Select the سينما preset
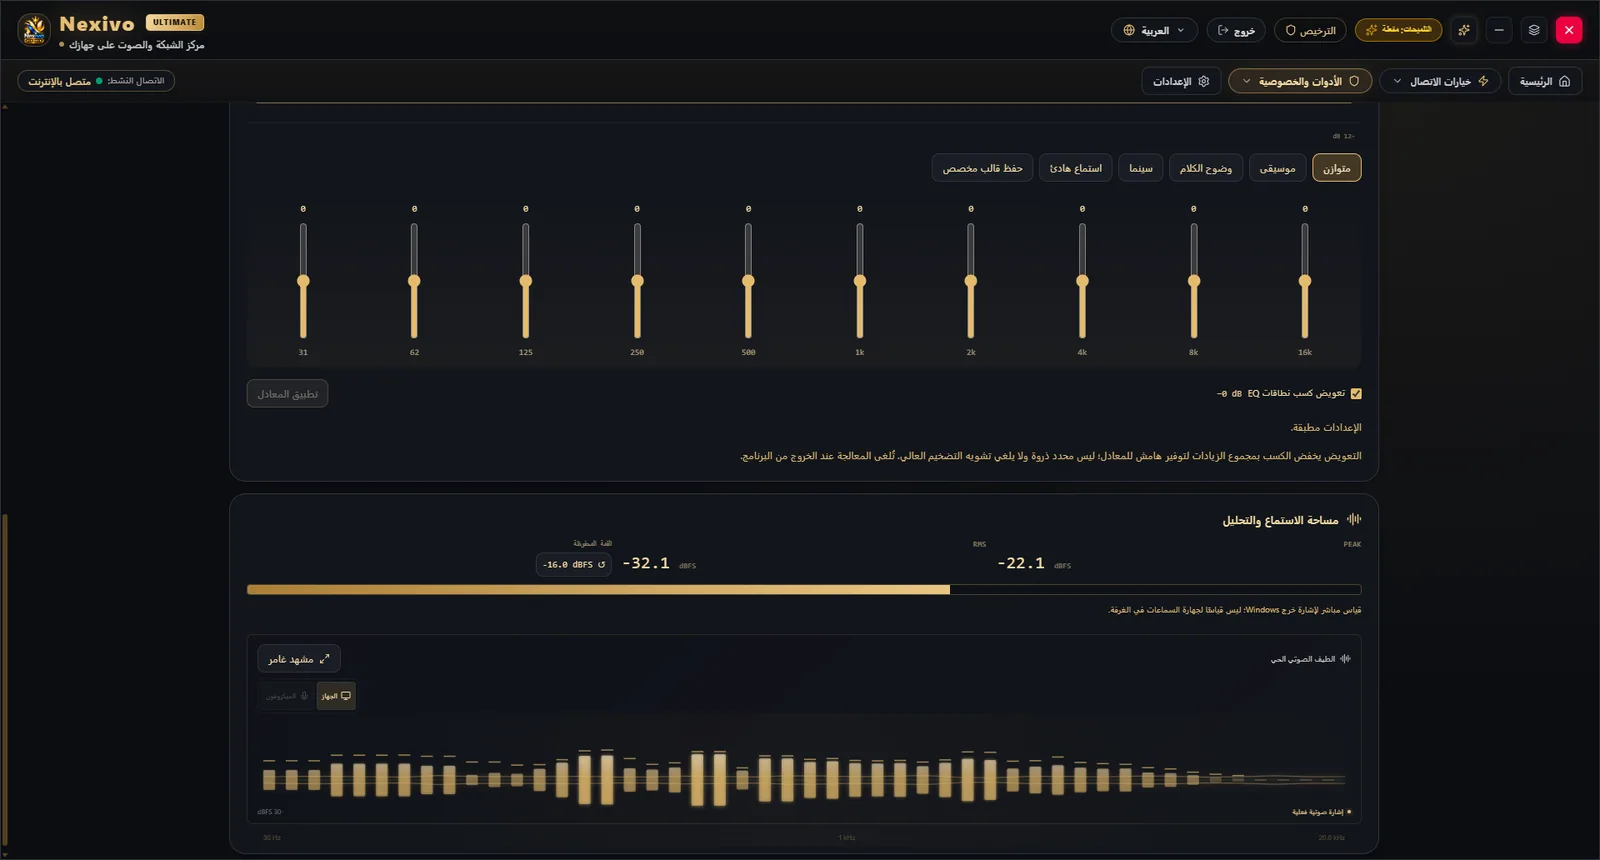This screenshot has width=1600, height=860. pyautogui.click(x=1141, y=168)
